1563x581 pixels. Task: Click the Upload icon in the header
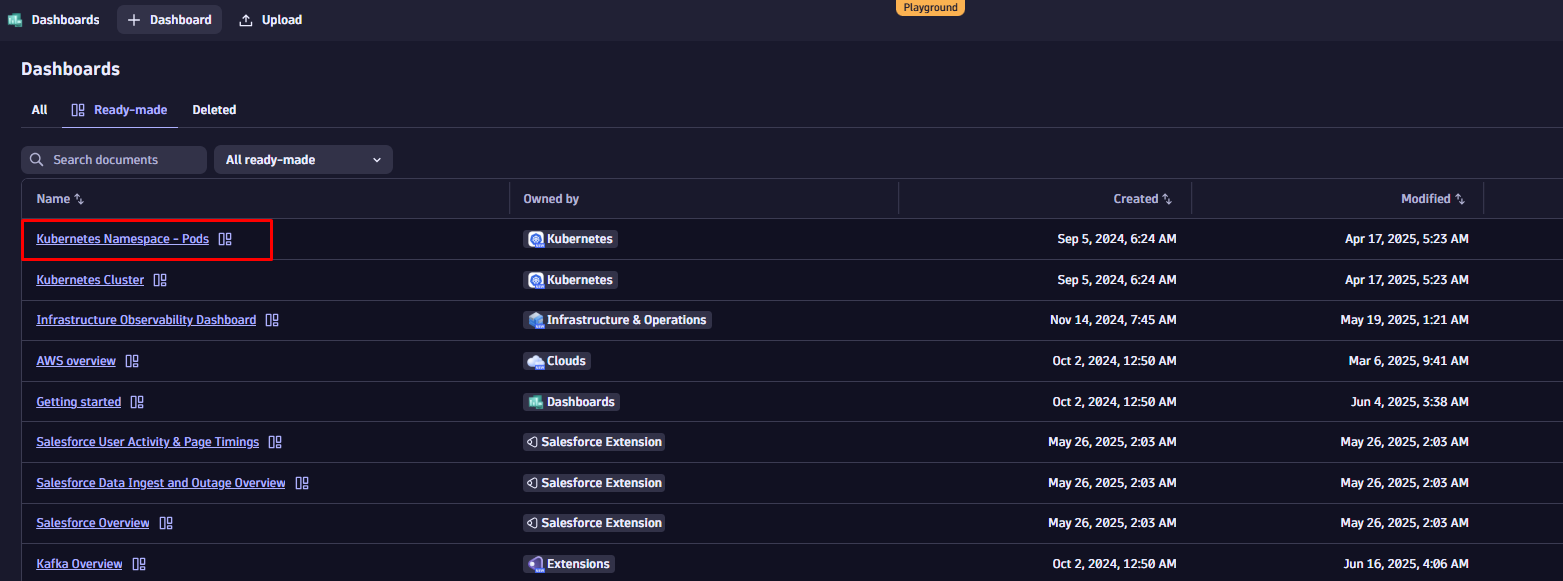(246, 19)
